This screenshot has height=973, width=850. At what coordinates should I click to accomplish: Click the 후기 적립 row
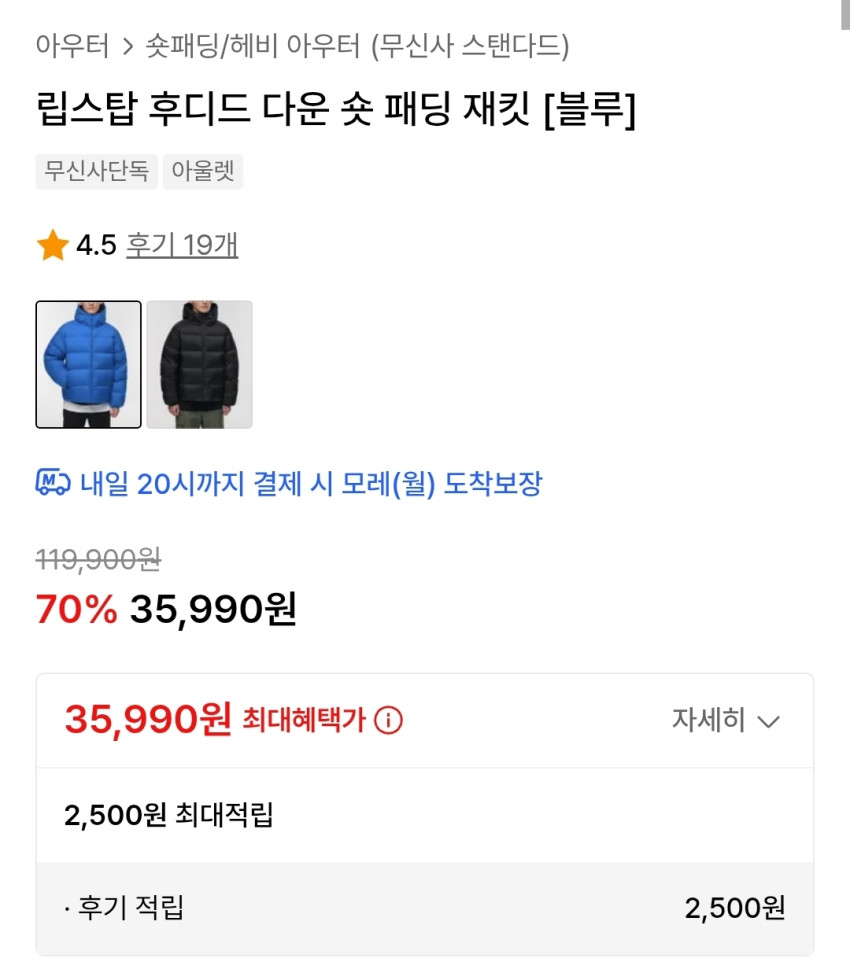[x=424, y=908]
